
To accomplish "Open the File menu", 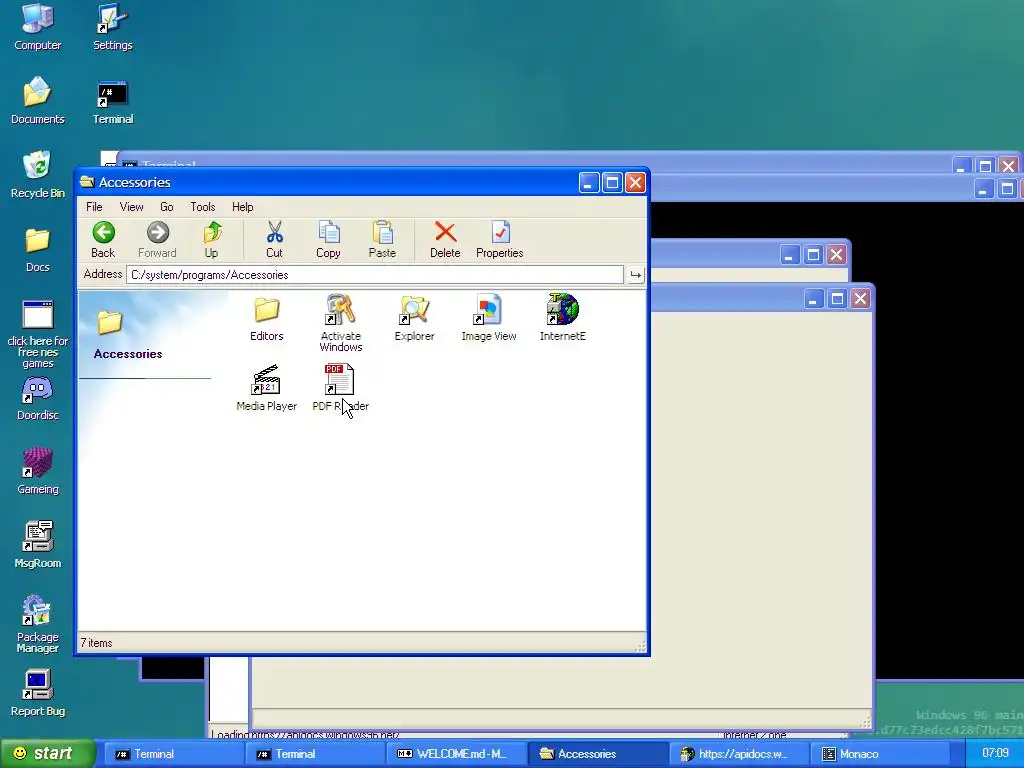I will [x=94, y=207].
